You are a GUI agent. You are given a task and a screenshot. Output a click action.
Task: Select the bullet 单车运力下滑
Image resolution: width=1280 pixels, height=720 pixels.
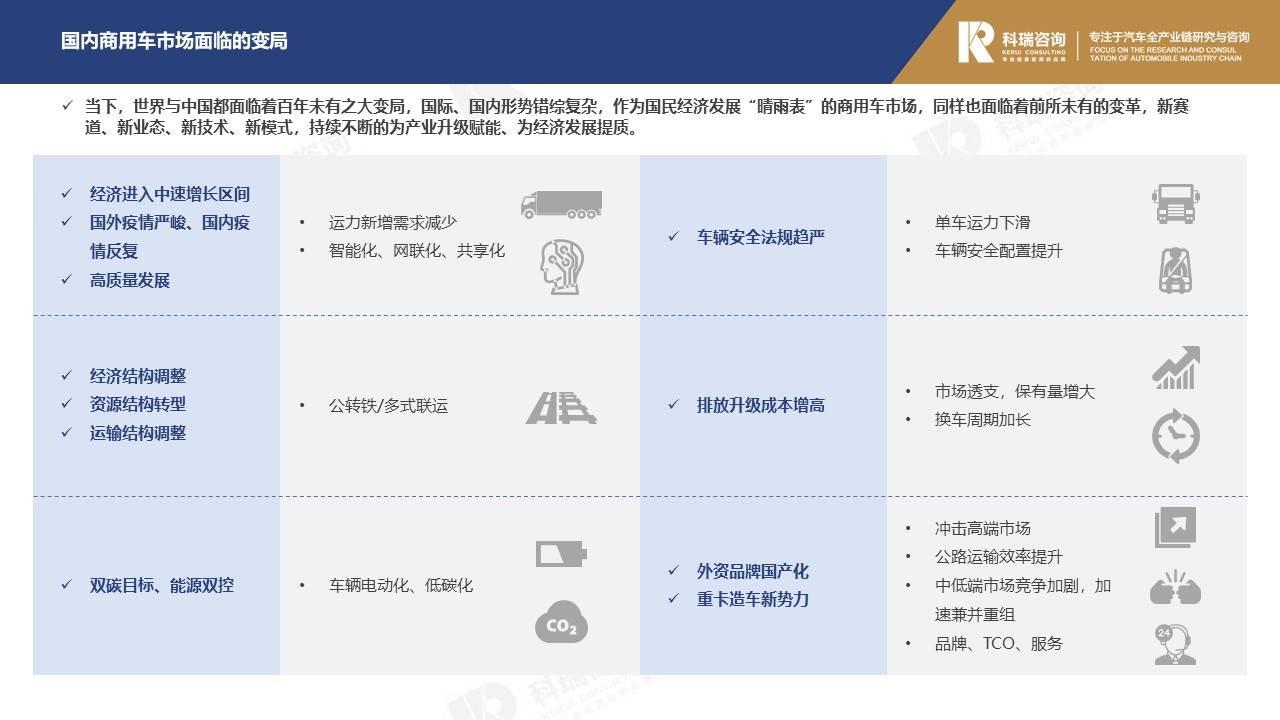coord(983,222)
